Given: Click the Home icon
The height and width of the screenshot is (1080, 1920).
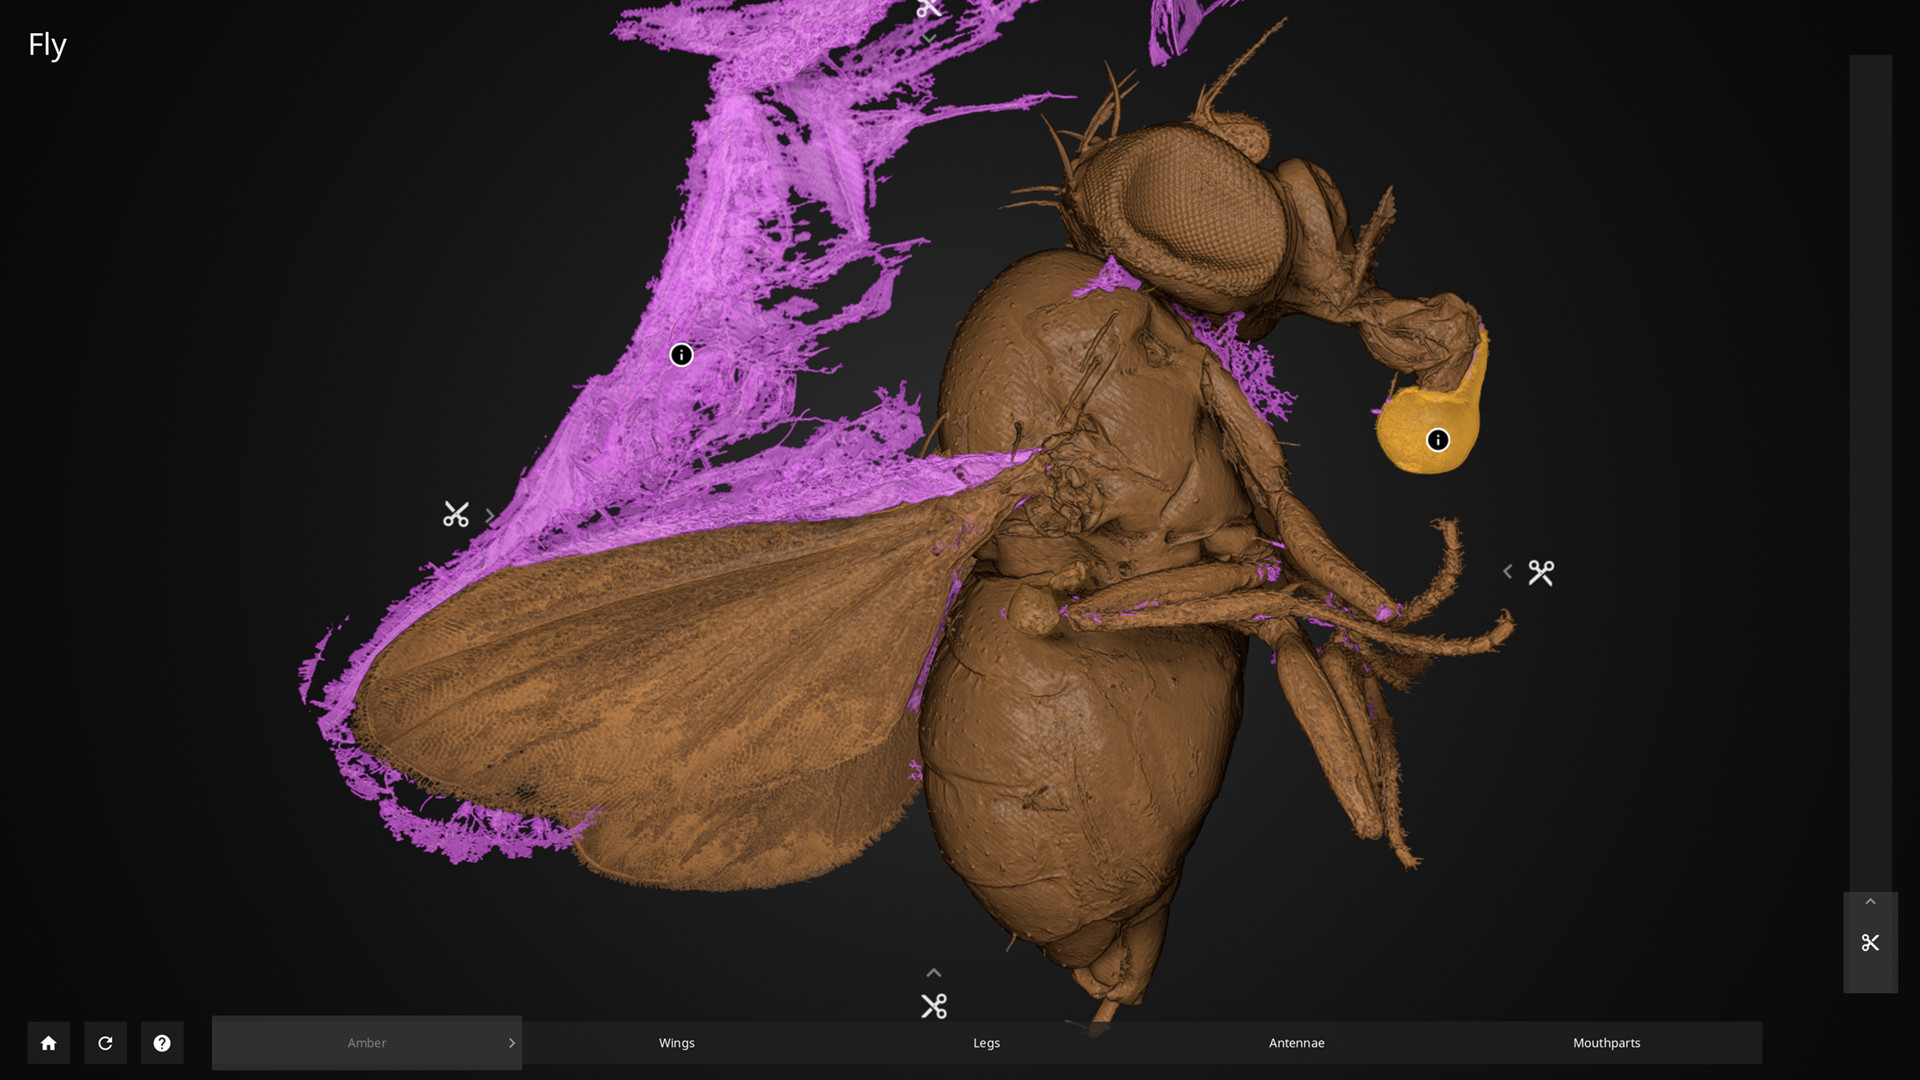Looking at the screenshot, I should pyautogui.click(x=48, y=1043).
